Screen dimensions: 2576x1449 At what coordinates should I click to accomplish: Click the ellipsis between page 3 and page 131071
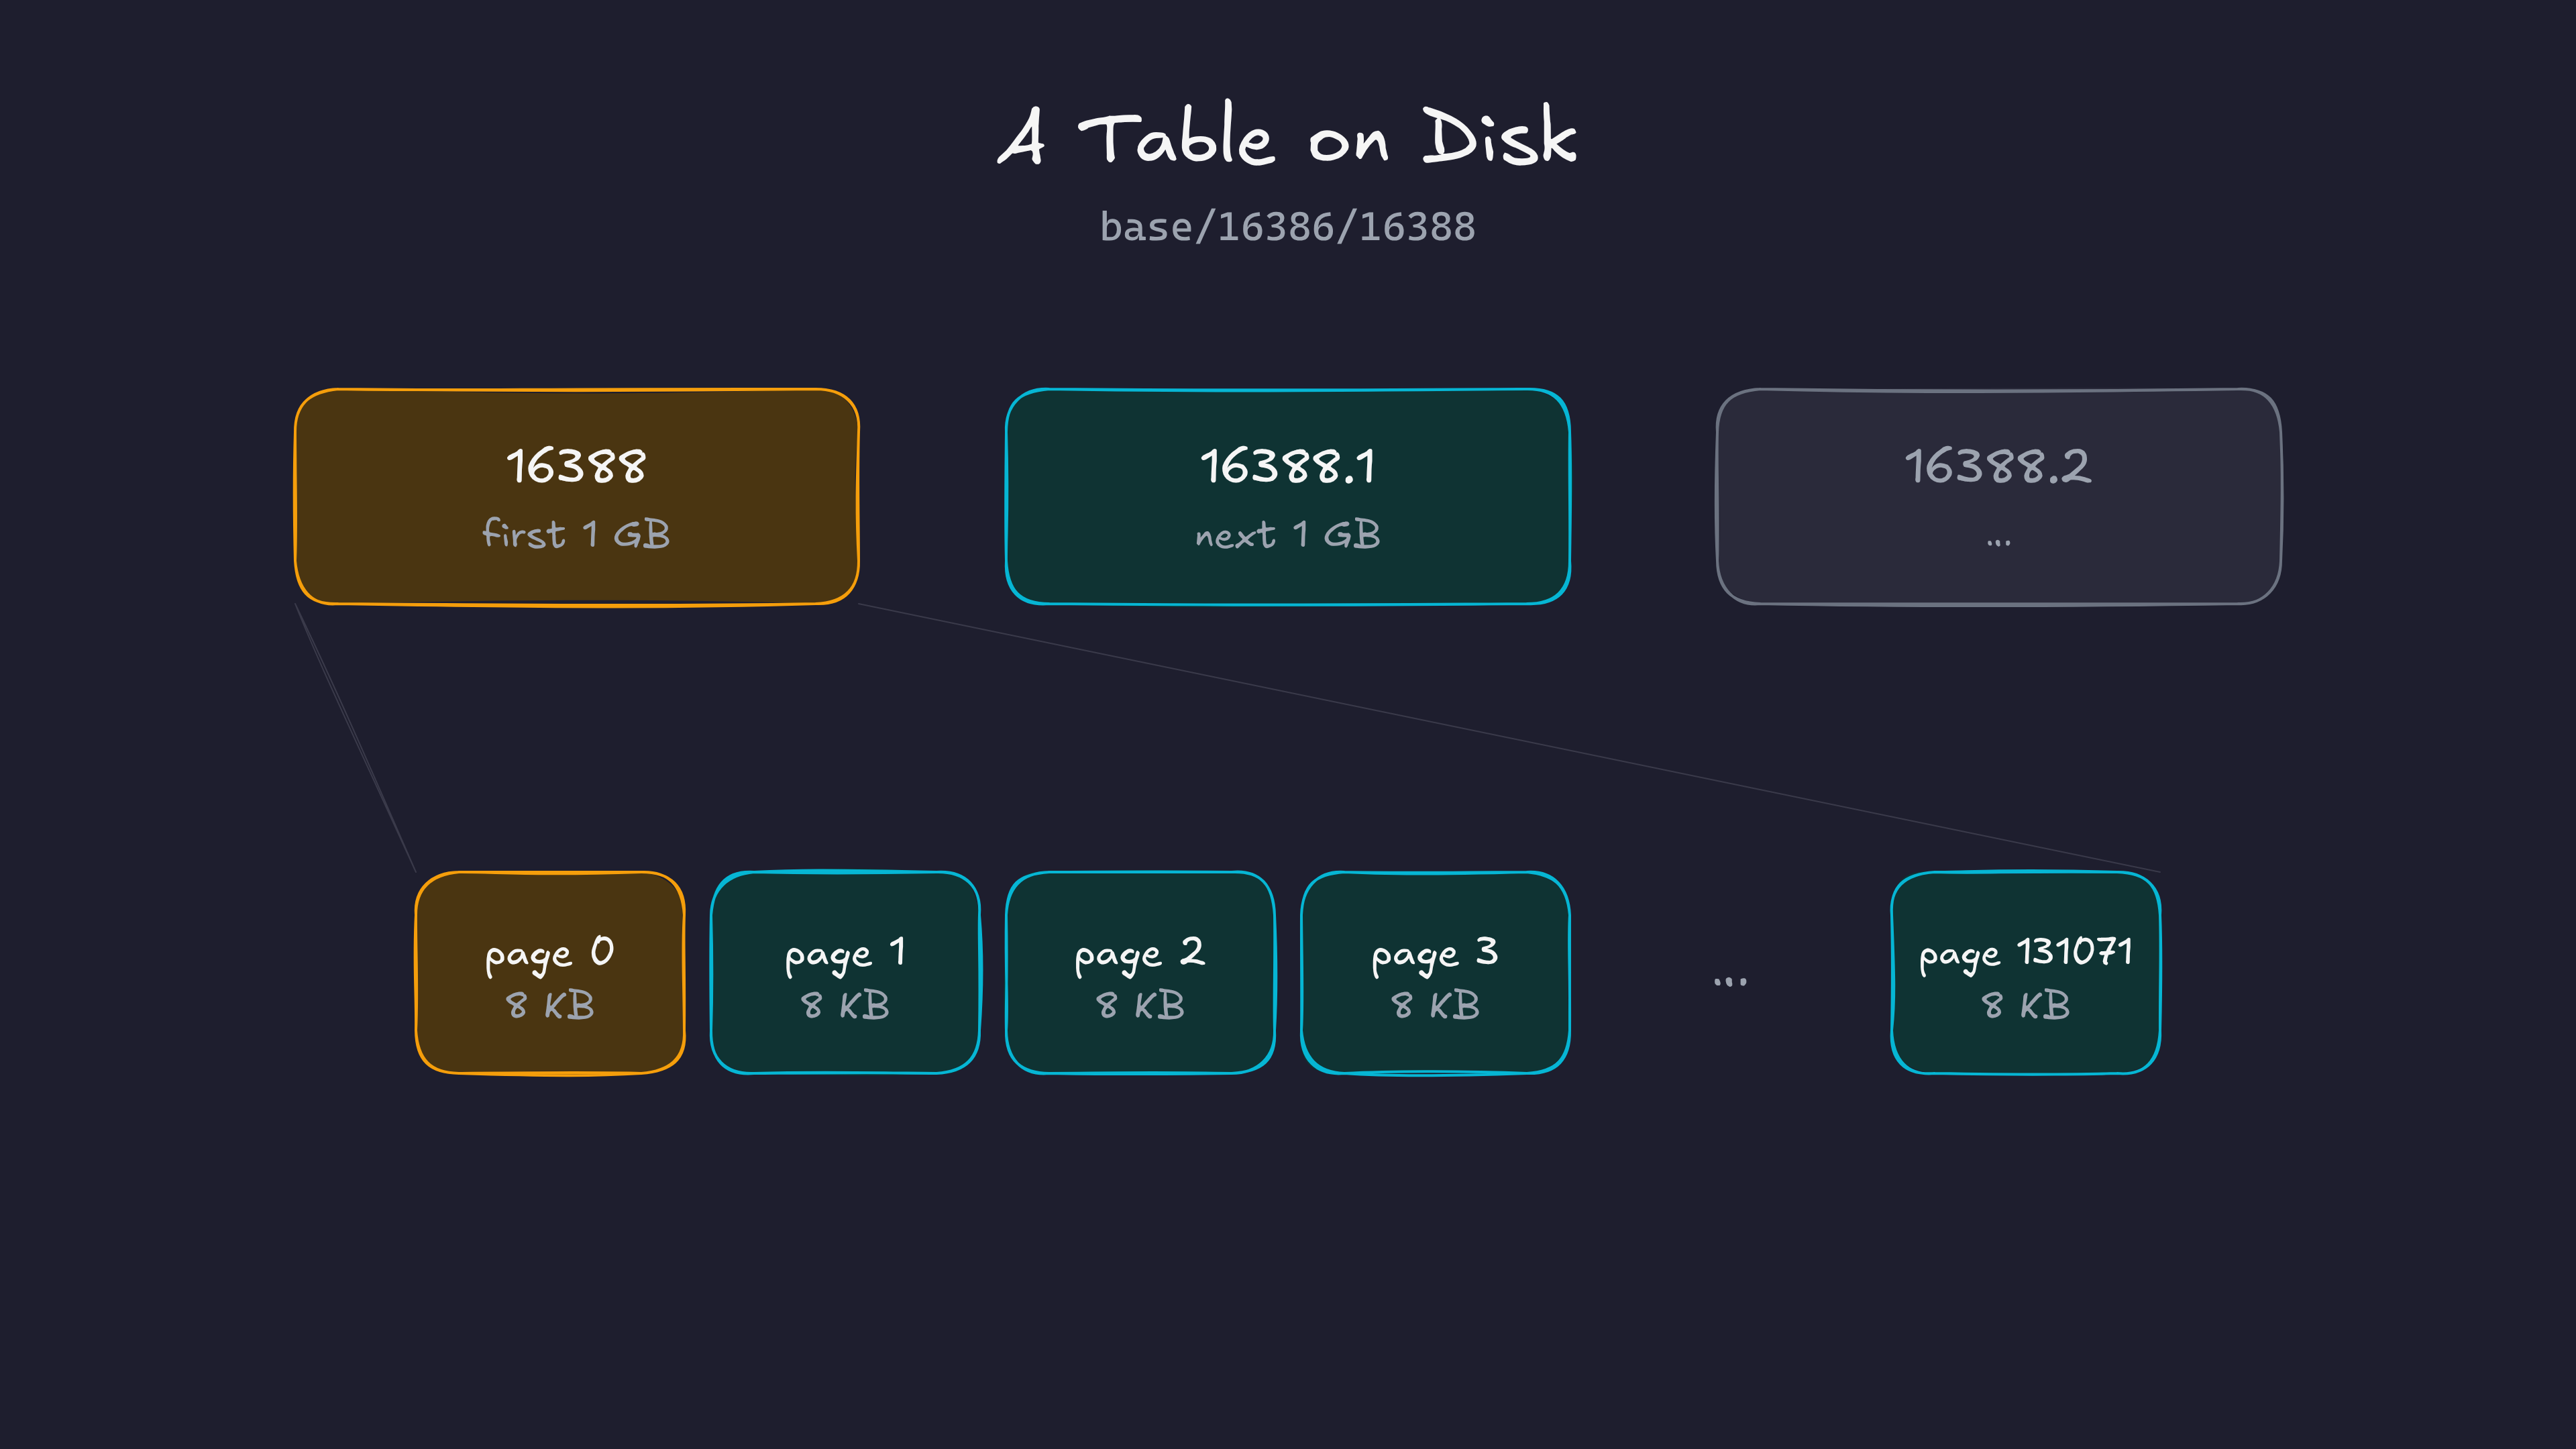click(x=1730, y=982)
